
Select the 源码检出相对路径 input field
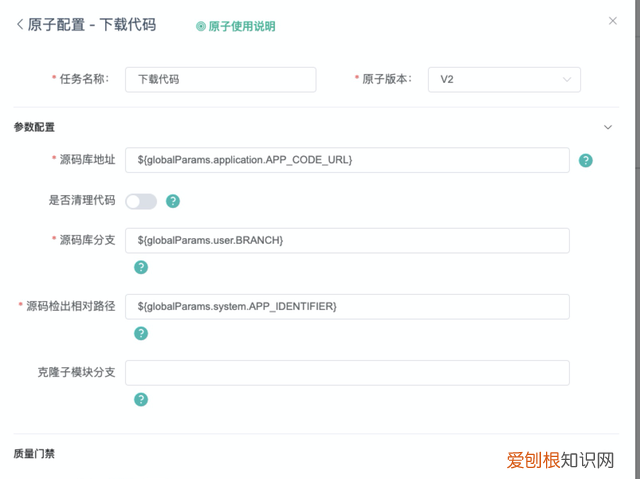tap(347, 306)
